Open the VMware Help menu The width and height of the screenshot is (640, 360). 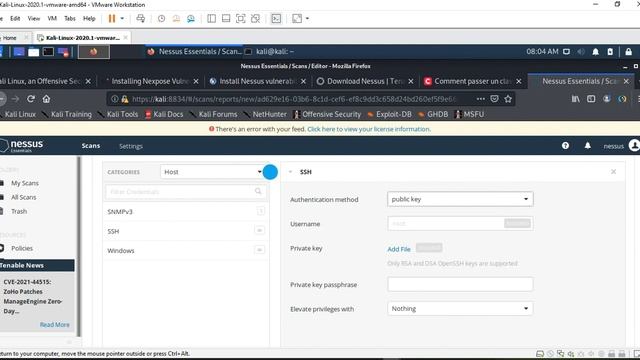pyautogui.click(x=89, y=18)
